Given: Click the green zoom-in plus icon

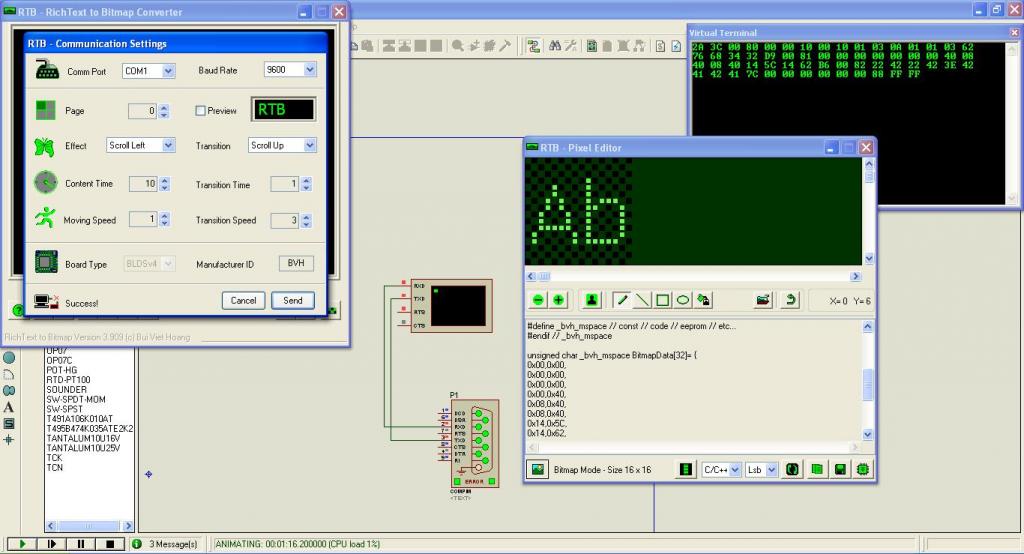Looking at the screenshot, I should (x=558, y=299).
